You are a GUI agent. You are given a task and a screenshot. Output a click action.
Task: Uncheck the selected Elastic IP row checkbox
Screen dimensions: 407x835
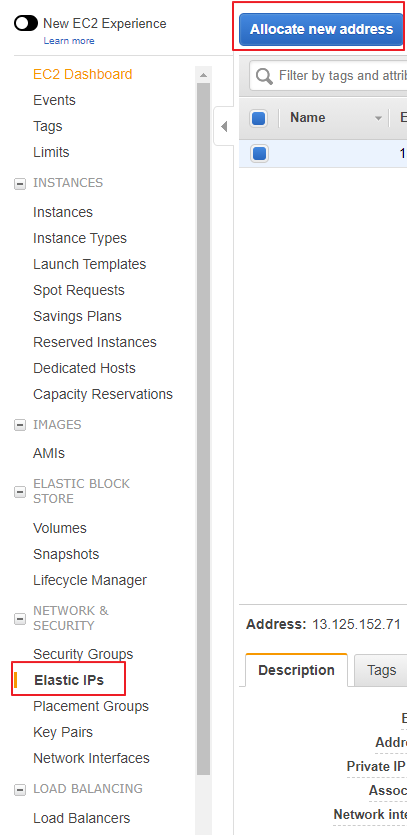point(259,153)
